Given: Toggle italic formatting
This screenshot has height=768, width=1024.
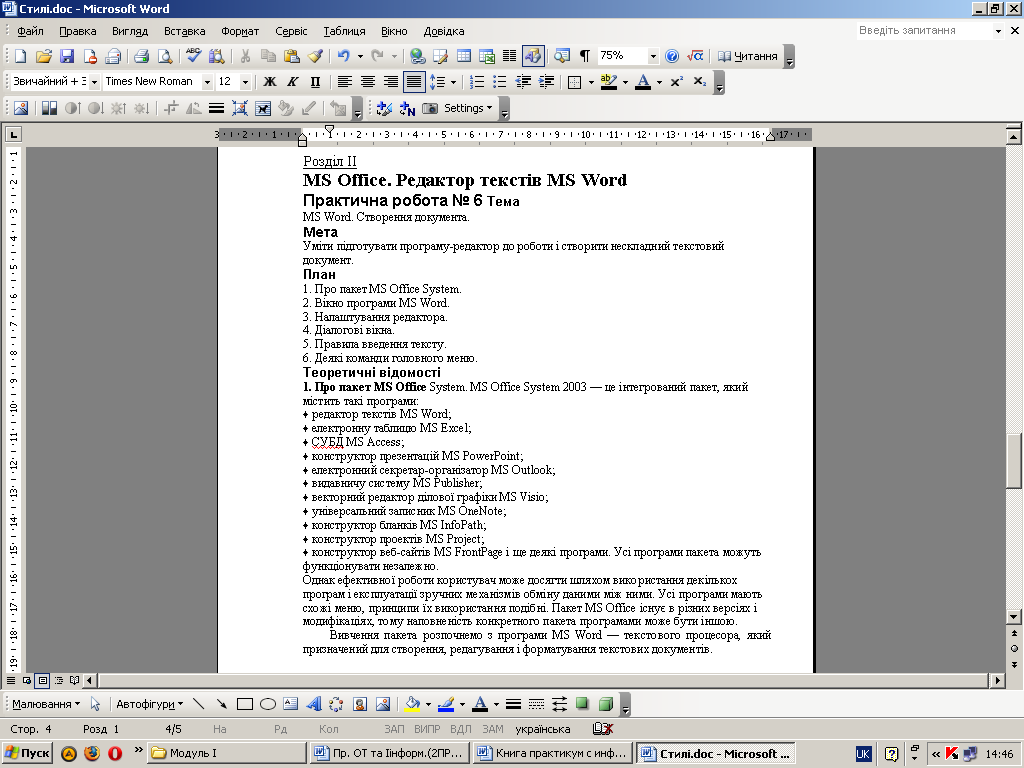Looking at the screenshot, I should click(x=293, y=82).
